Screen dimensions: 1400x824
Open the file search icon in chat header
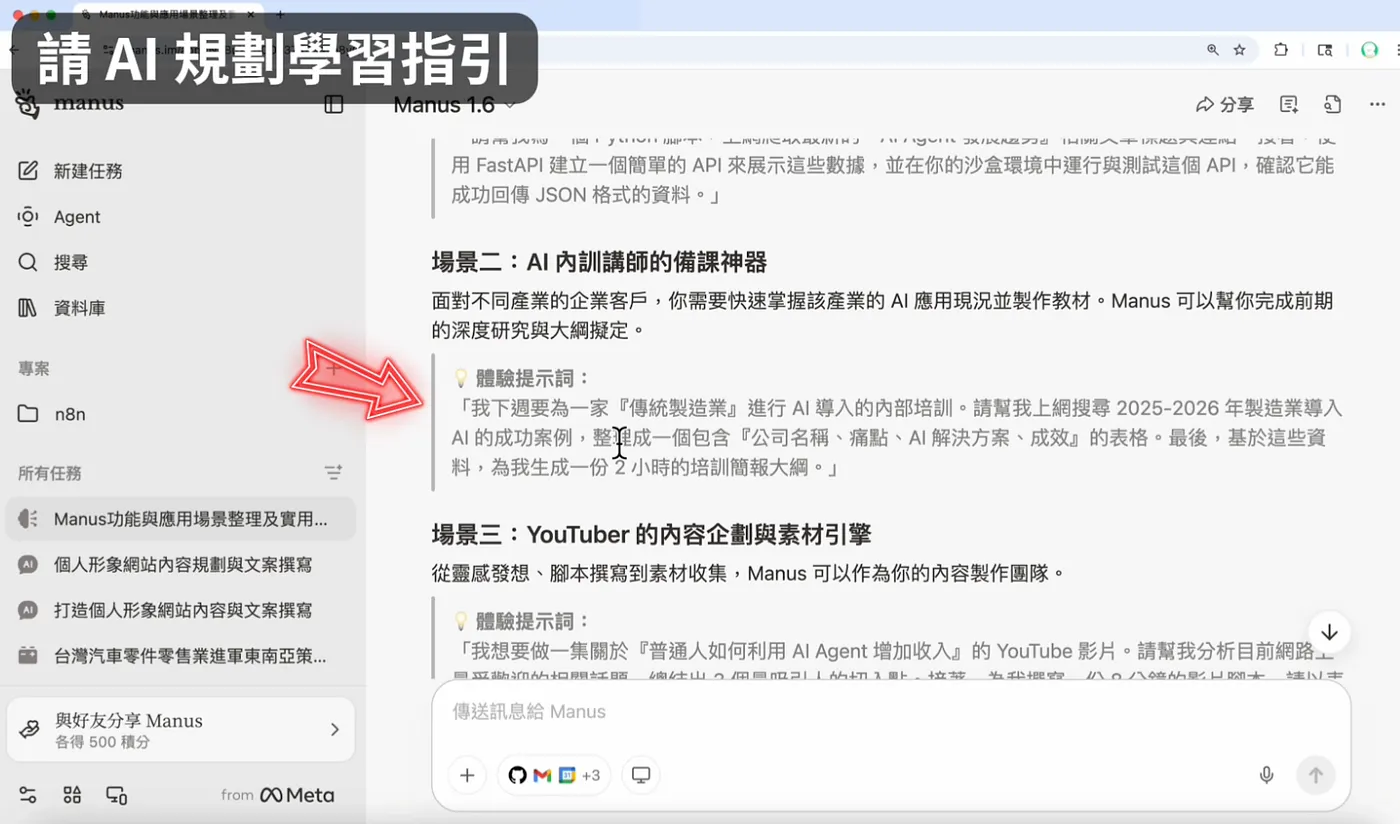pyautogui.click(x=1332, y=104)
